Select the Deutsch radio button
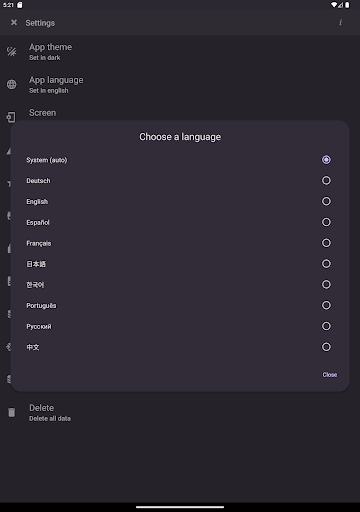The height and width of the screenshot is (512, 360). tap(326, 180)
